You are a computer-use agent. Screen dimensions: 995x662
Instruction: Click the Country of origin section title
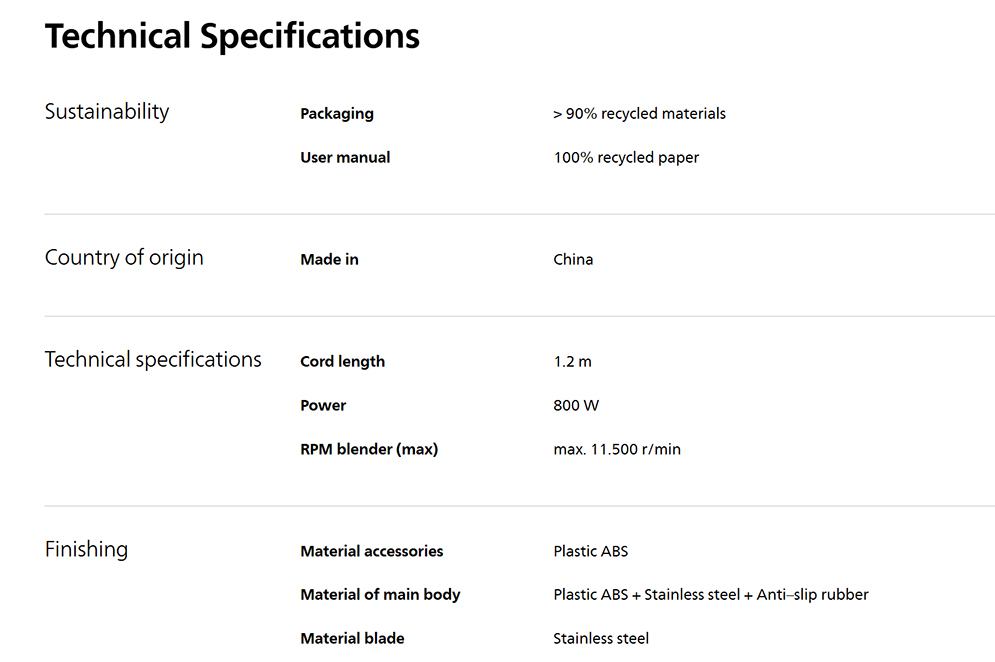tap(124, 258)
